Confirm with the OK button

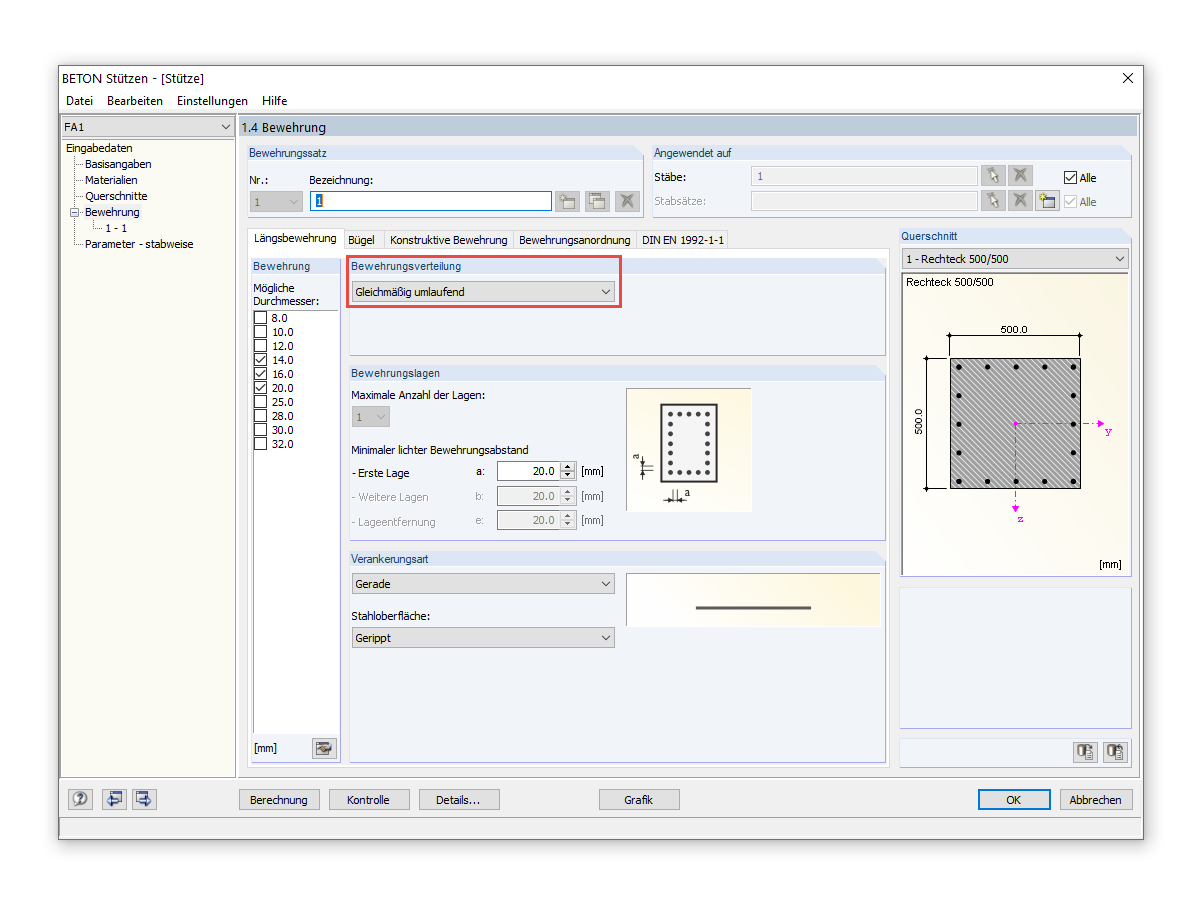1014,800
